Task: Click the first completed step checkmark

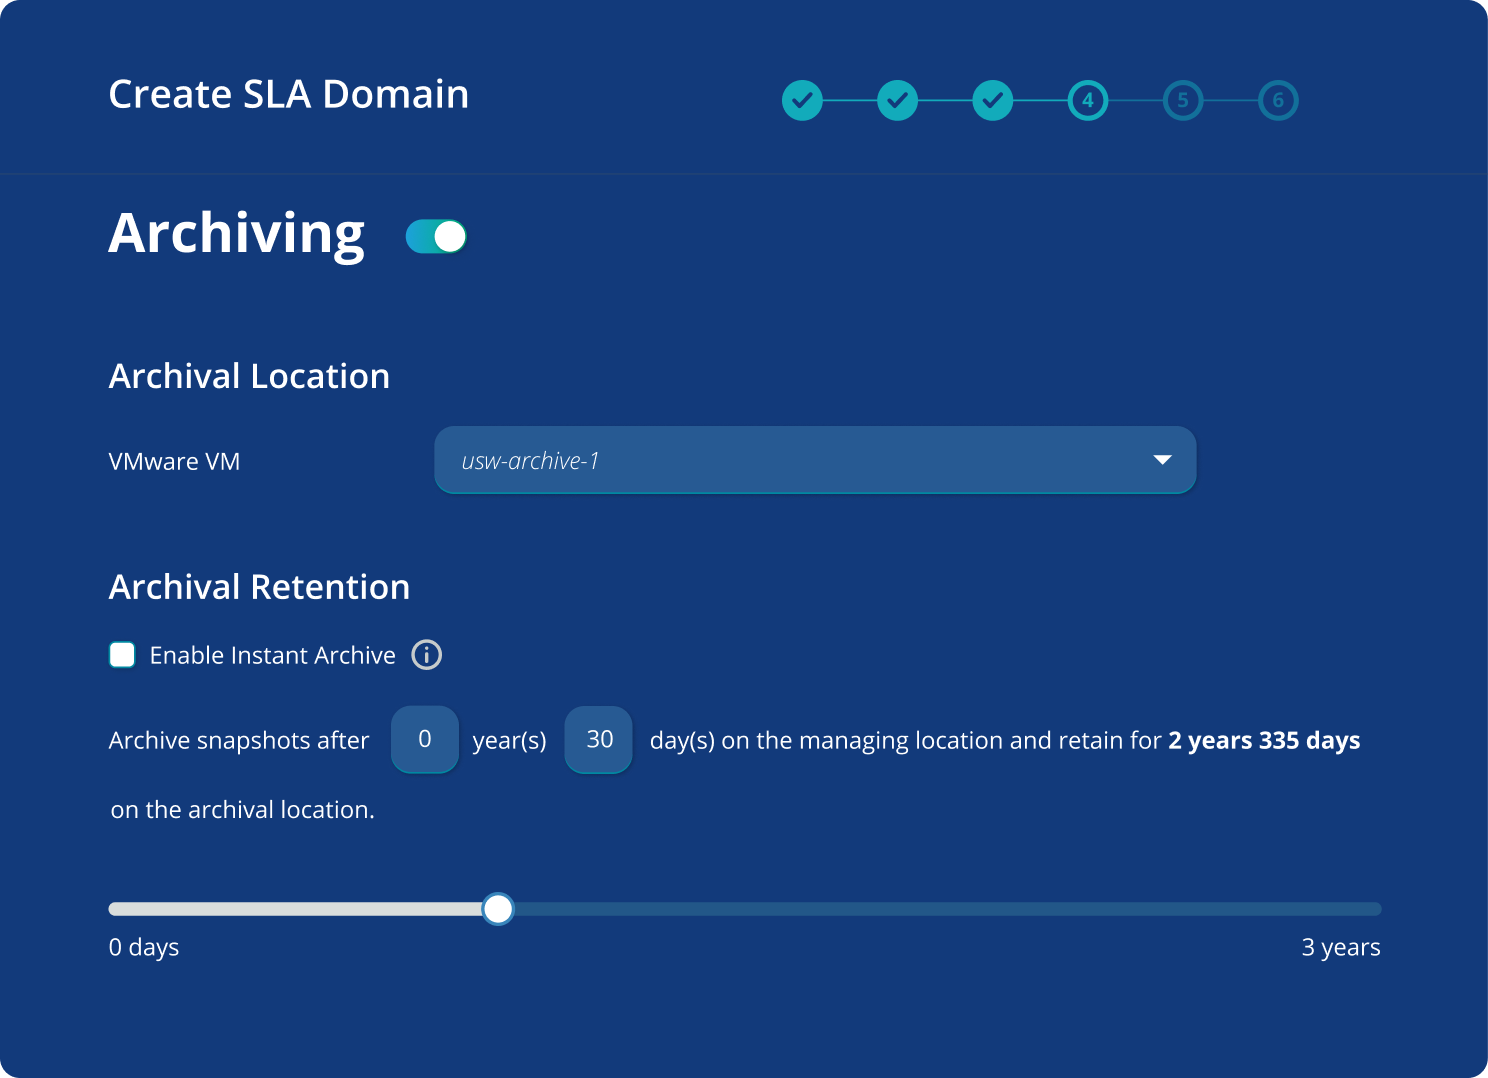Action: click(x=802, y=100)
